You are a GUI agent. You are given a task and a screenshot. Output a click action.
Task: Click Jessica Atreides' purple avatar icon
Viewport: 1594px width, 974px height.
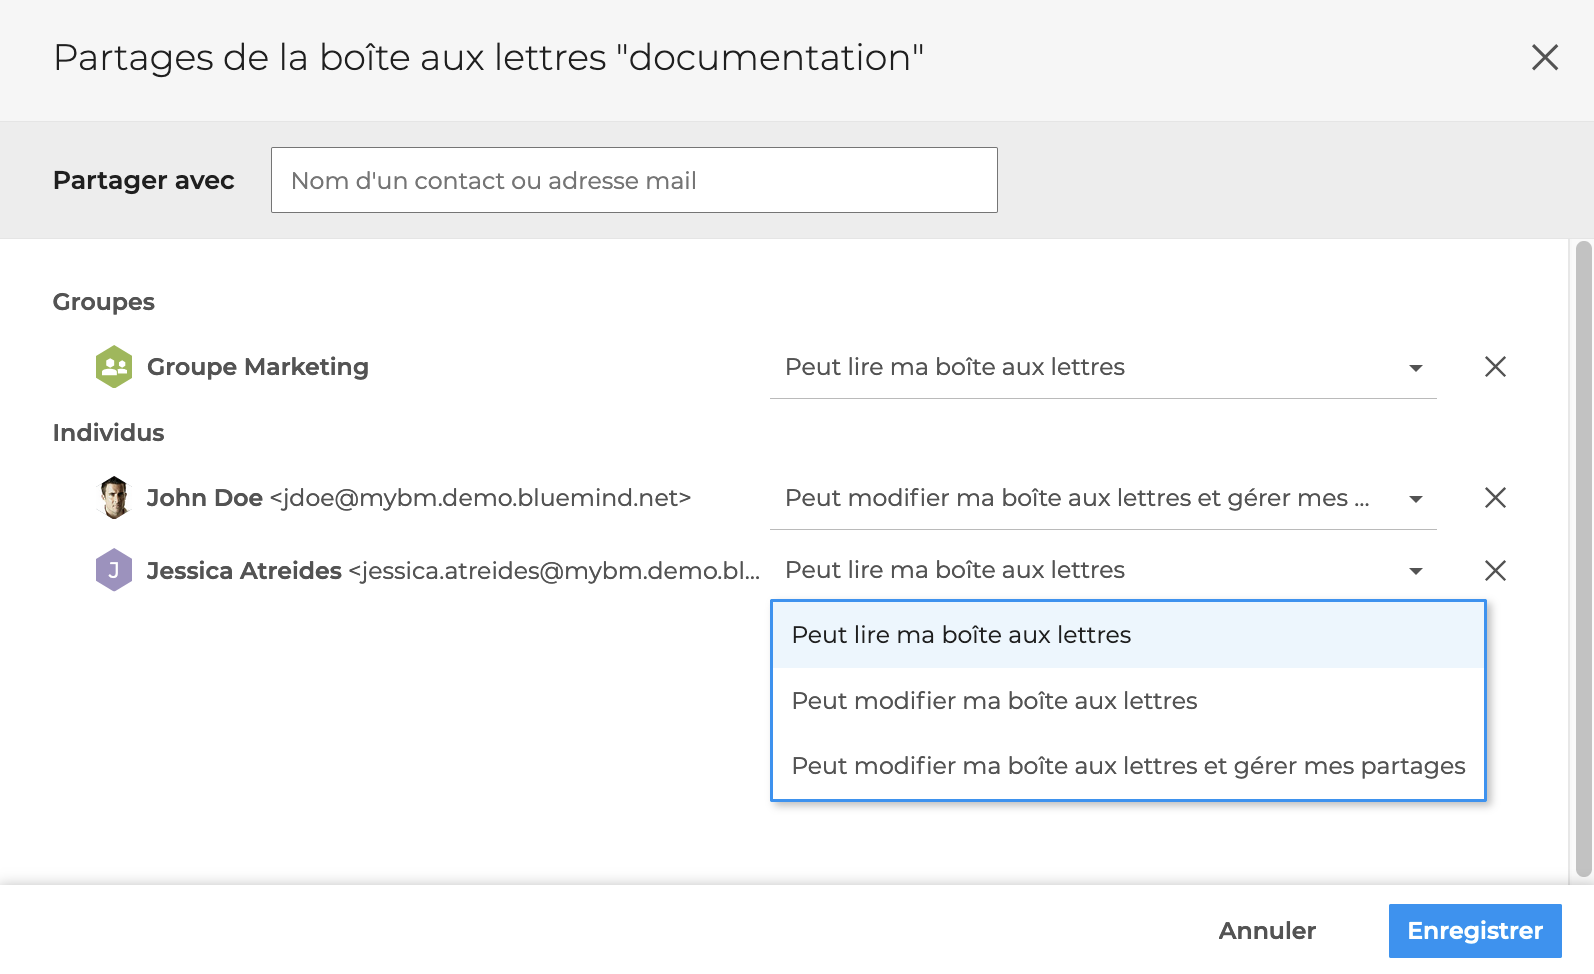[114, 570]
